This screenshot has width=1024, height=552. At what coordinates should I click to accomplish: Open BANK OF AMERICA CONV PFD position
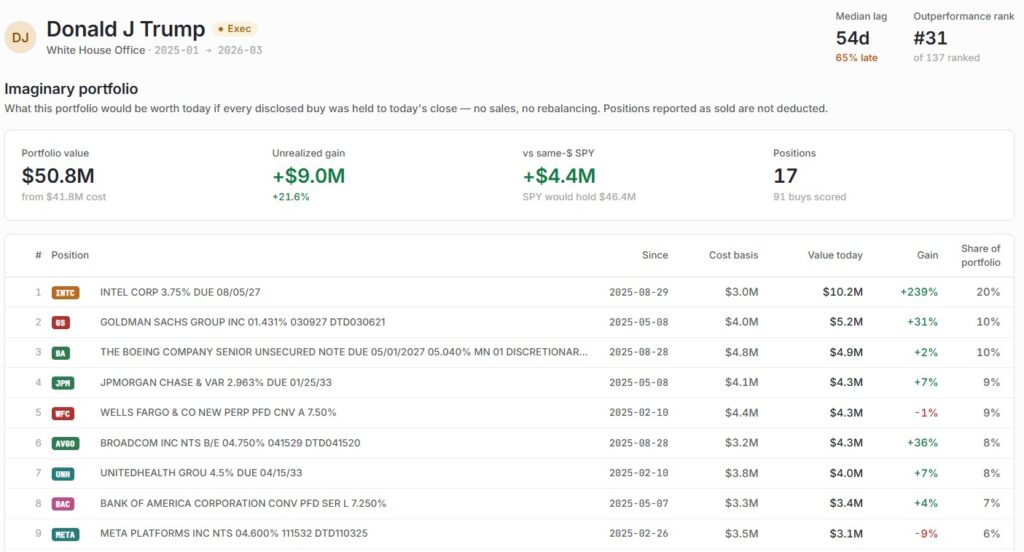(509, 503)
